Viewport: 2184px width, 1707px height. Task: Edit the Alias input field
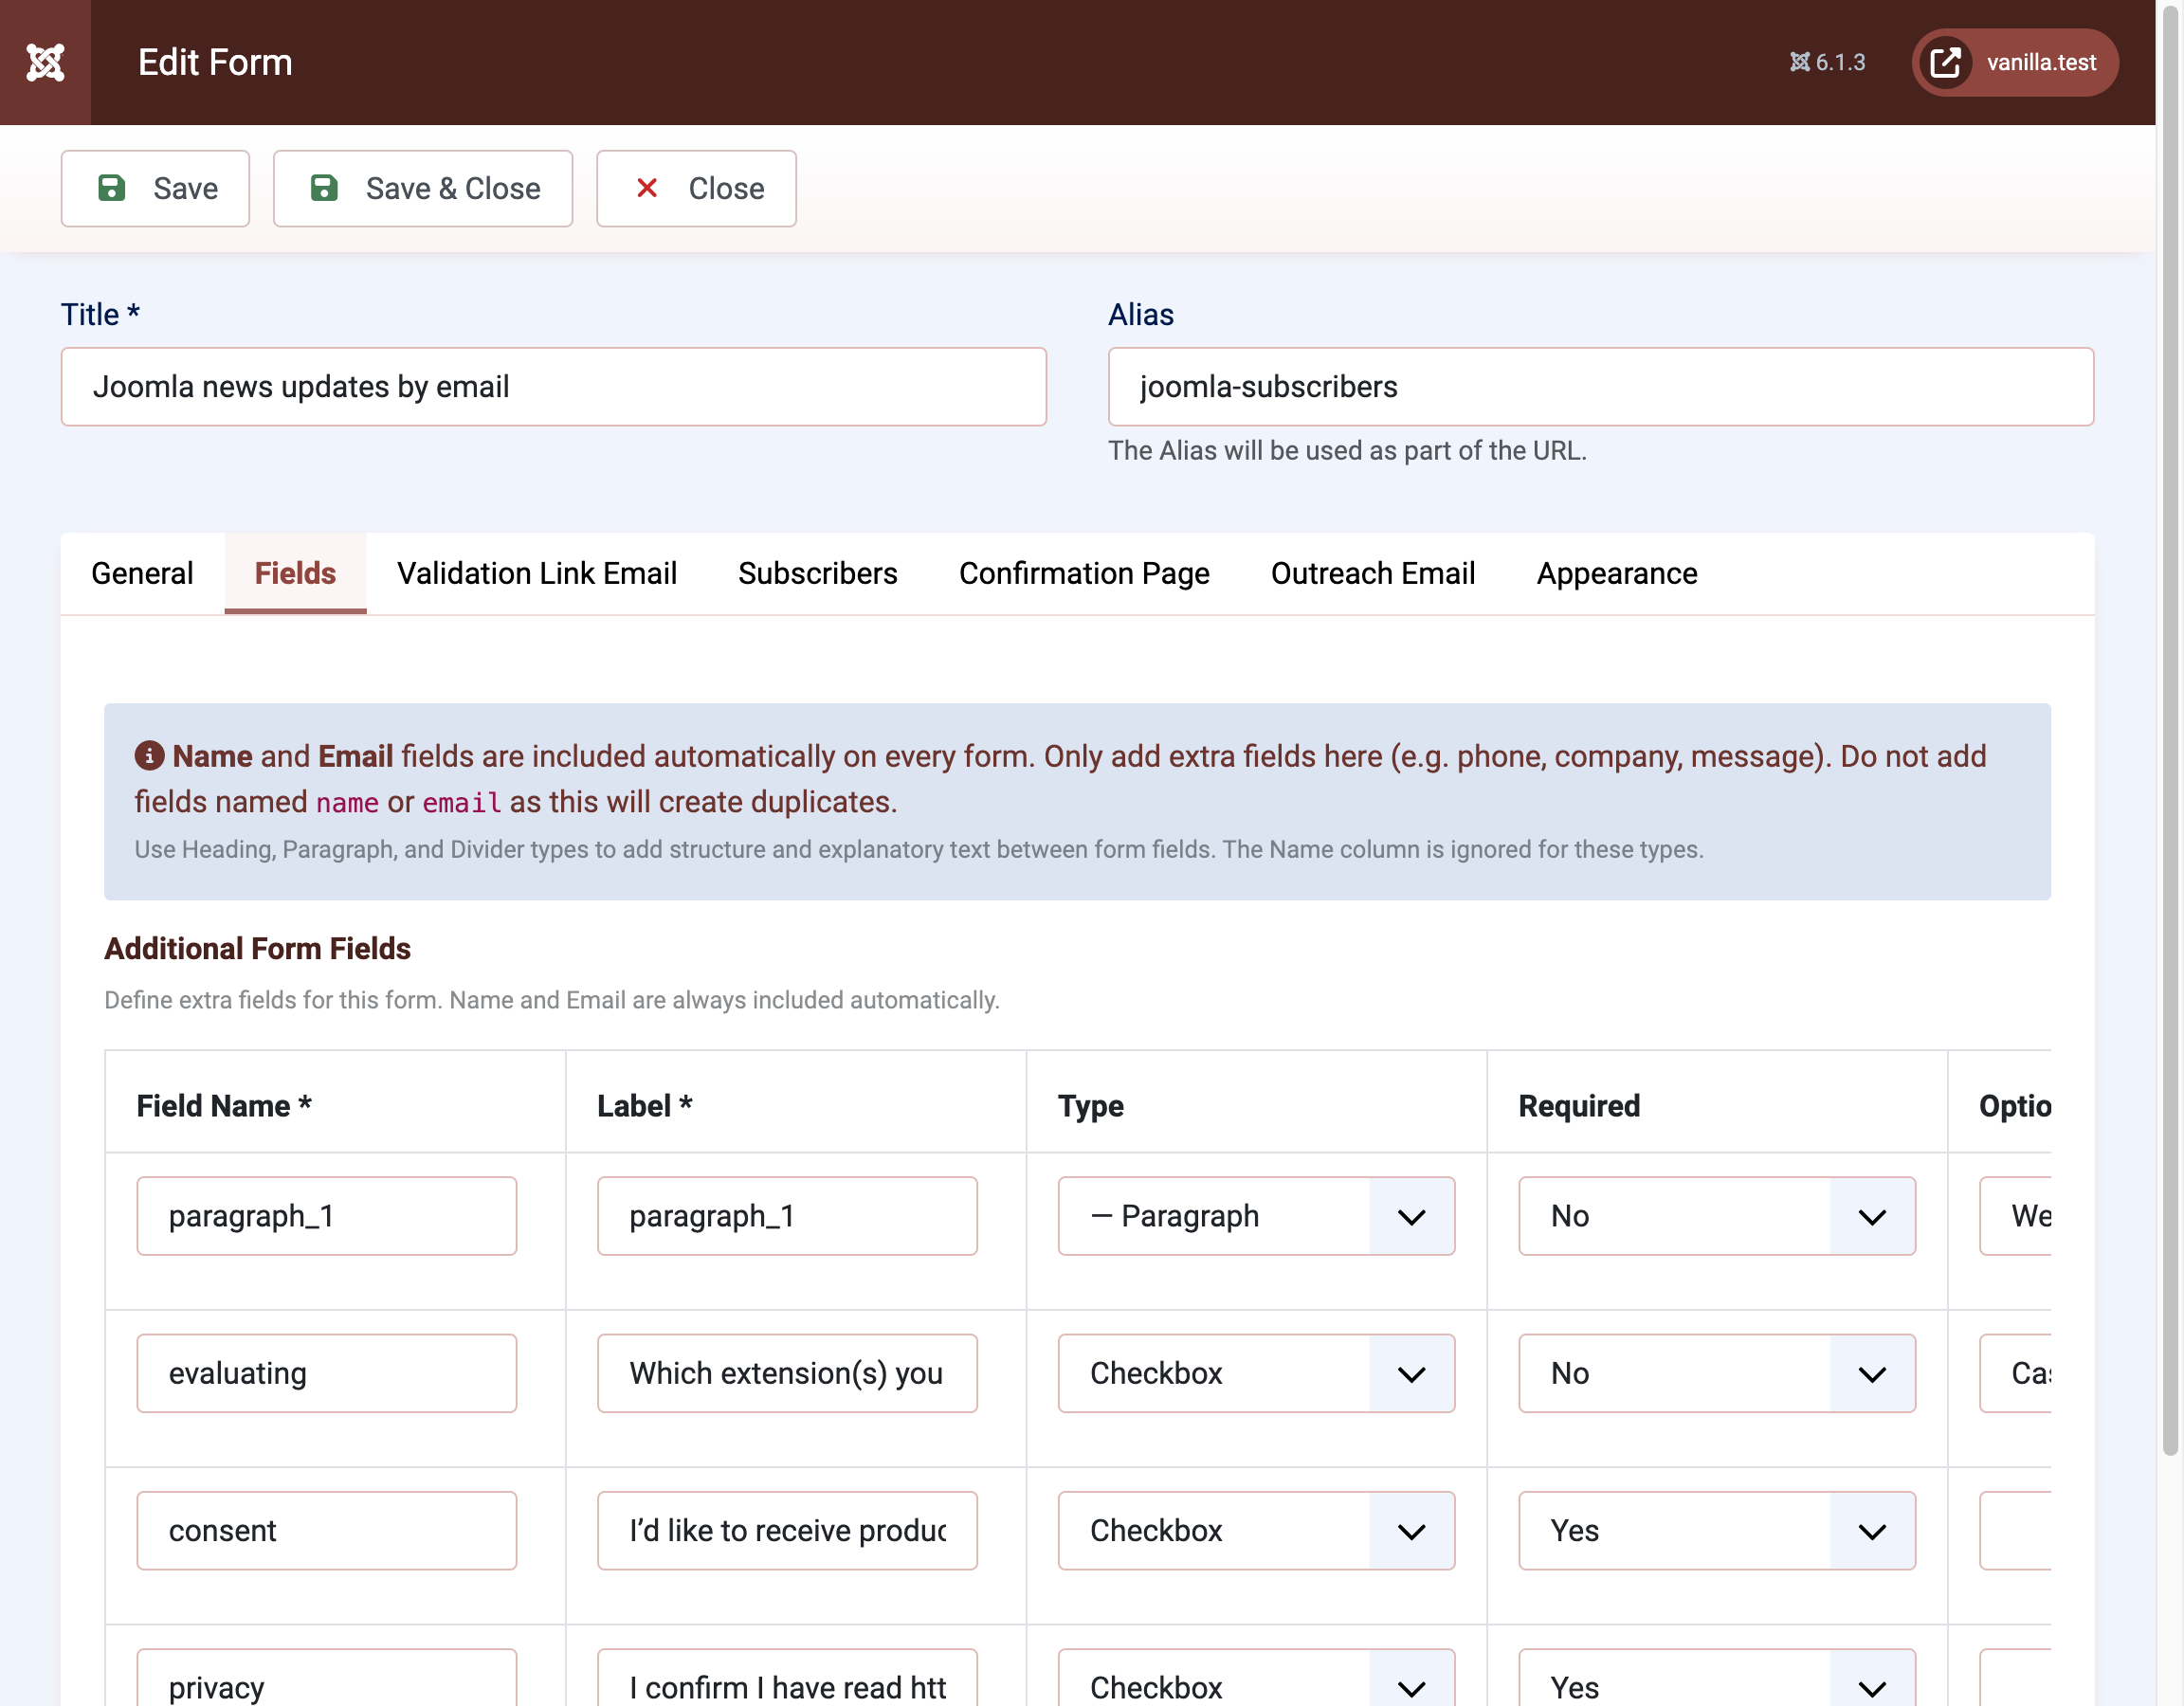click(1600, 386)
